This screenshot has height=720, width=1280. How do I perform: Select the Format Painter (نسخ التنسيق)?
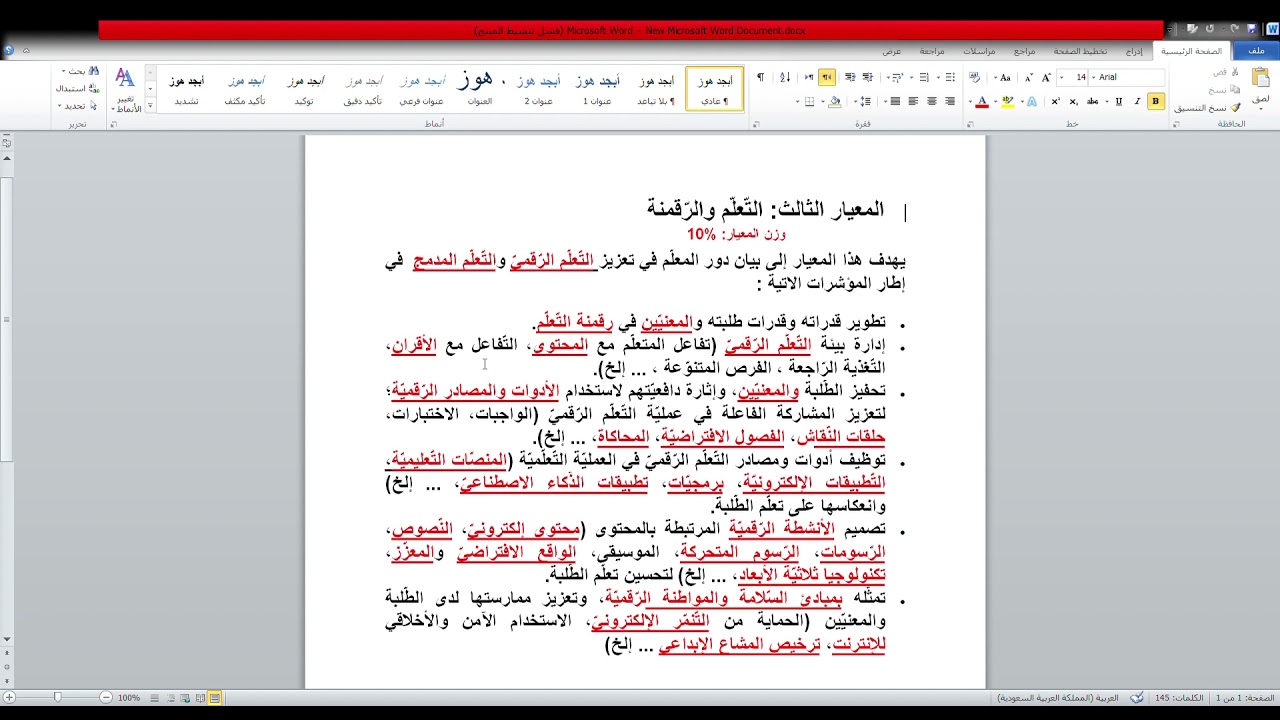pos(1208,107)
